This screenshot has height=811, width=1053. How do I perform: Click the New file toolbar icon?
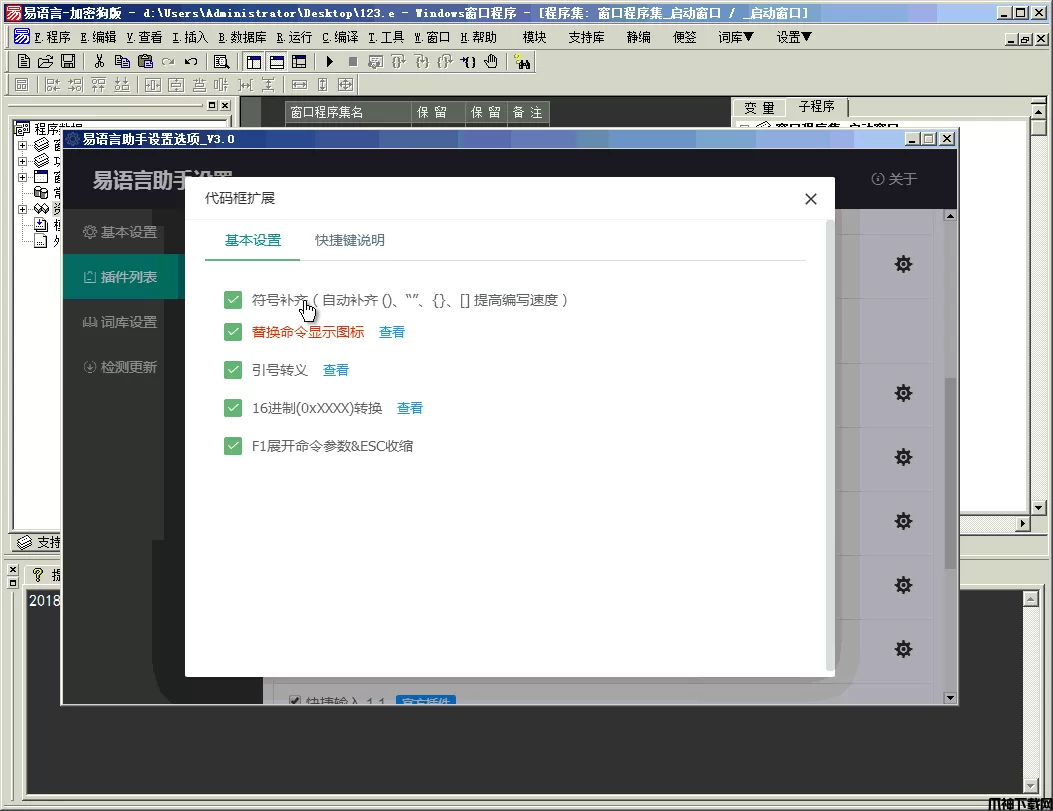click(x=24, y=61)
